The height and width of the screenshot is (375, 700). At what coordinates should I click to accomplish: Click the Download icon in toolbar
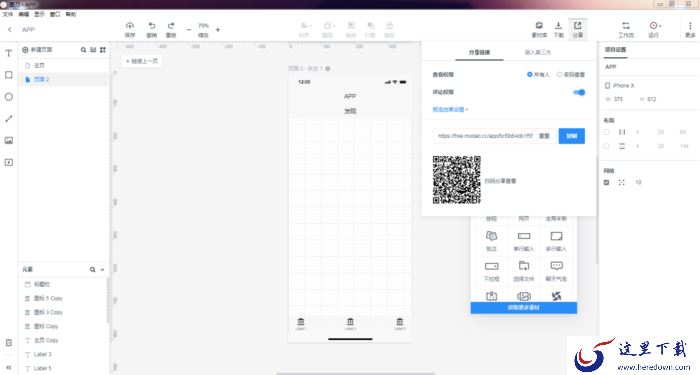[558, 25]
